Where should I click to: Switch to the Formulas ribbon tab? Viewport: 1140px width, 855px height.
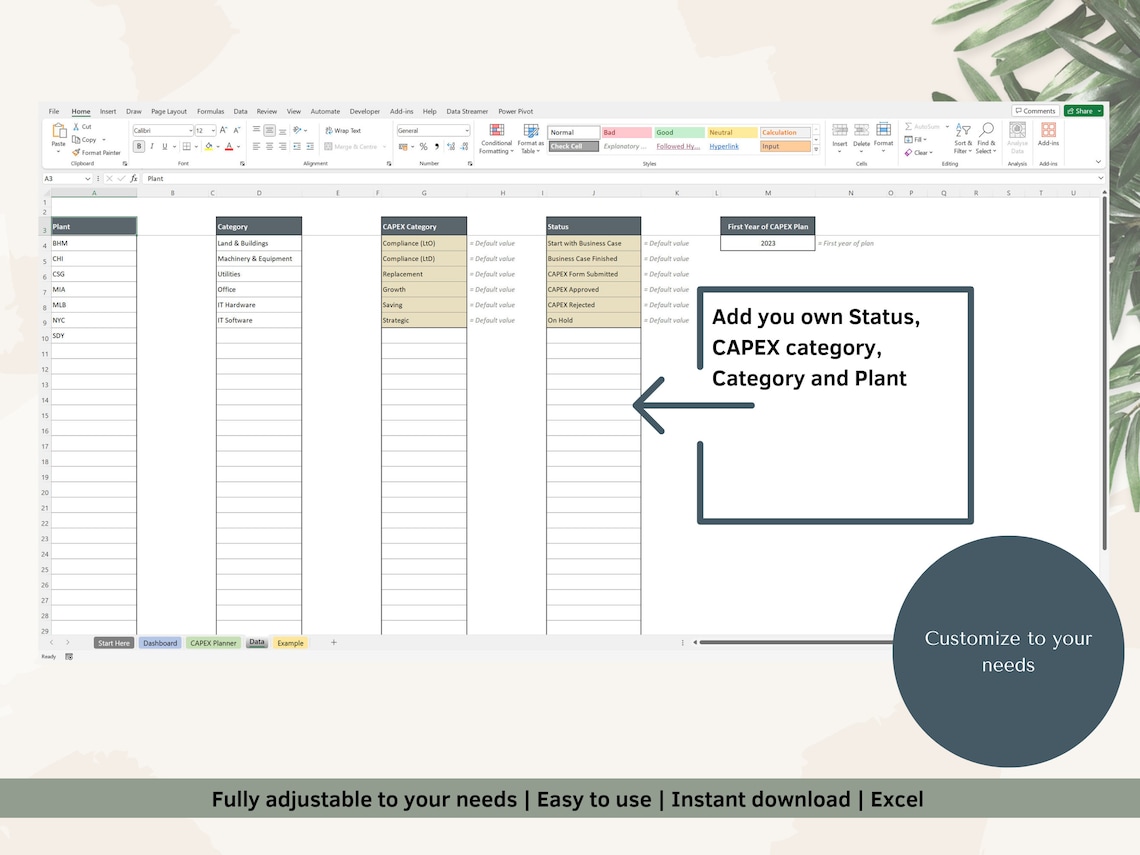coord(210,112)
